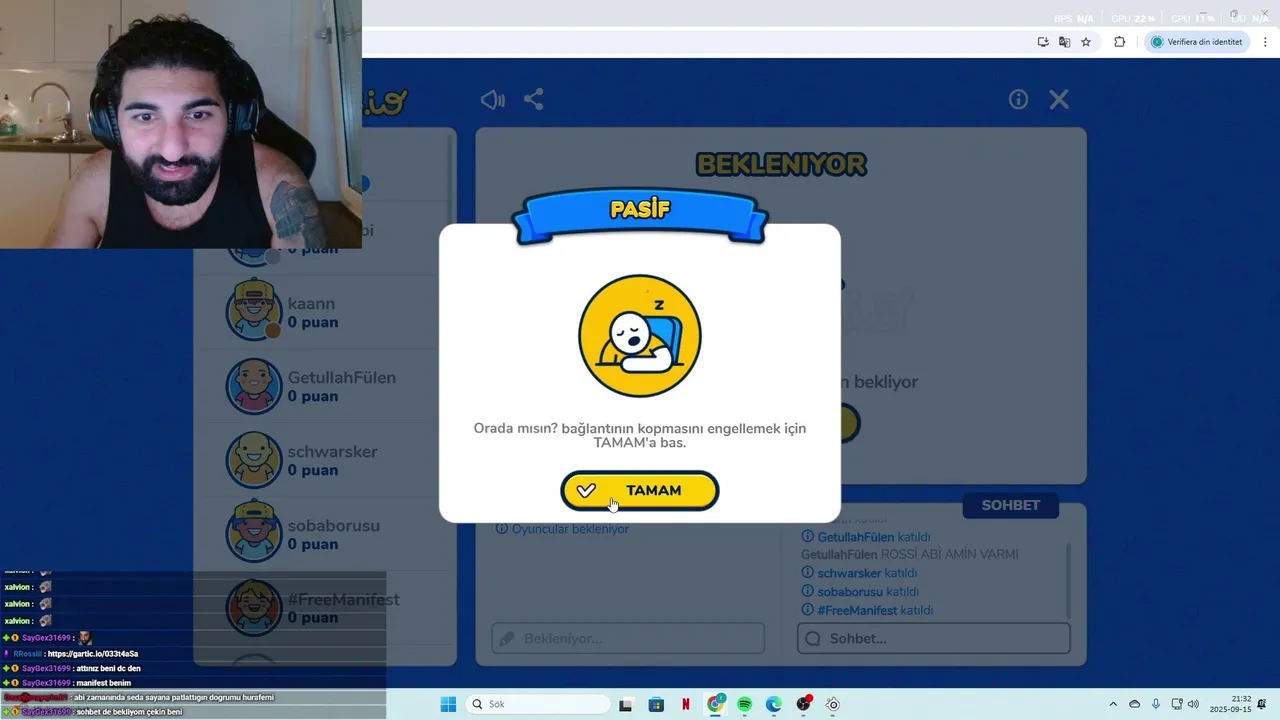Focus the Bekleniyor answer input field
This screenshot has width=1280, height=720.
coord(628,638)
